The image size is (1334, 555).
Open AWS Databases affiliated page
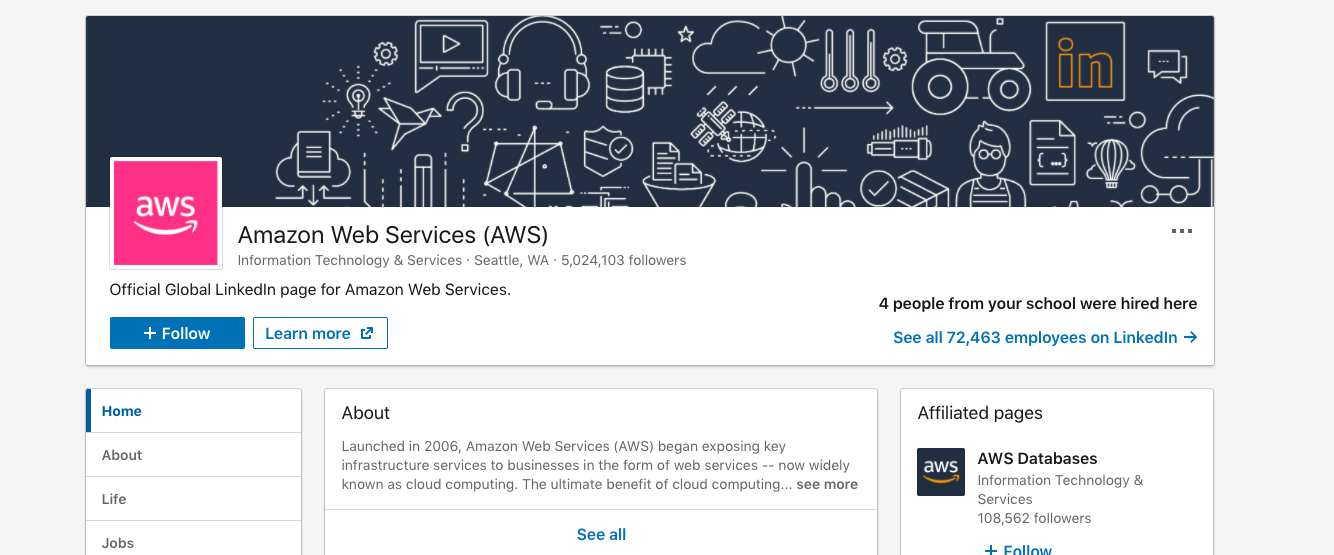pos(1037,458)
